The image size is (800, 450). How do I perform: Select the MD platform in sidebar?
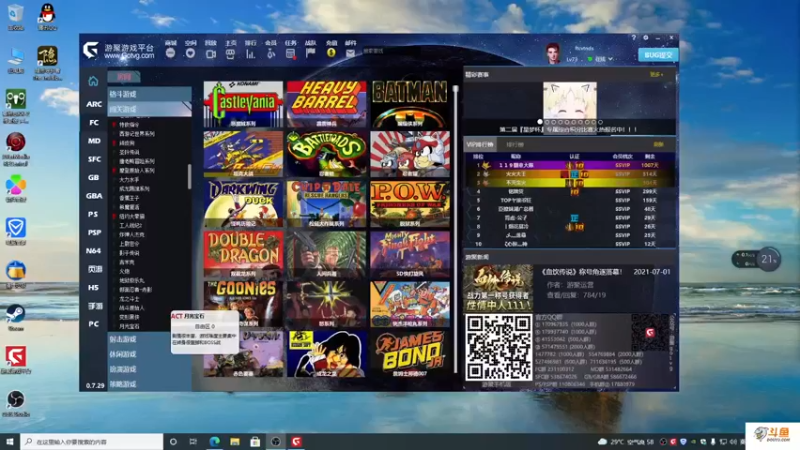coord(94,141)
